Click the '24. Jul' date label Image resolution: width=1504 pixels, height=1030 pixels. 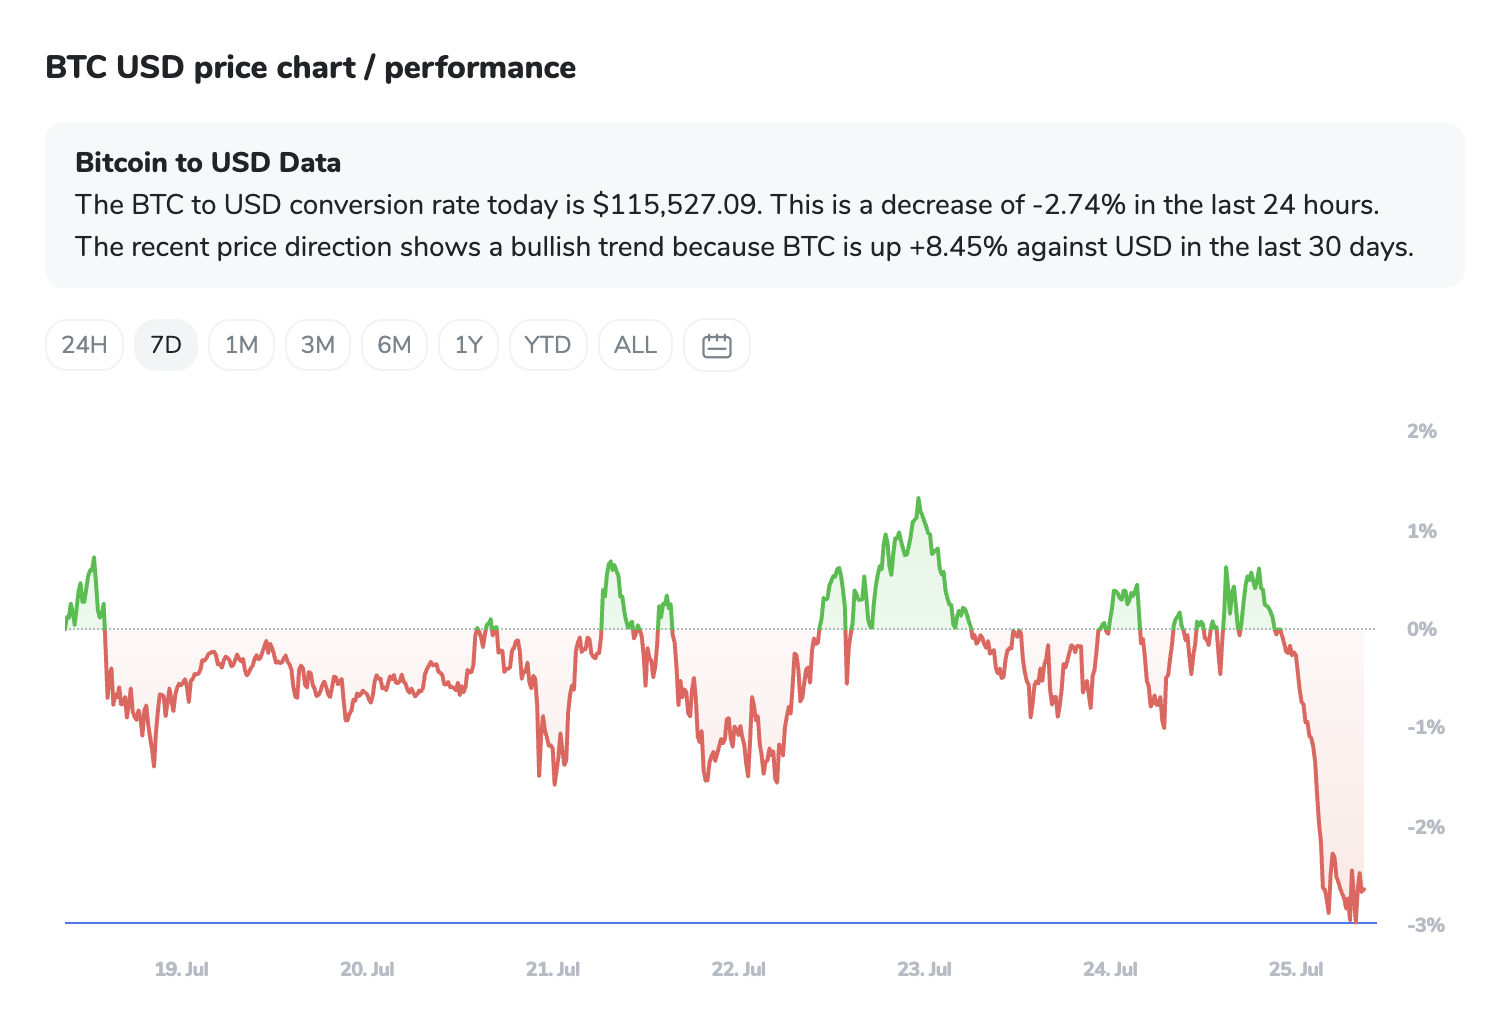(1110, 969)
